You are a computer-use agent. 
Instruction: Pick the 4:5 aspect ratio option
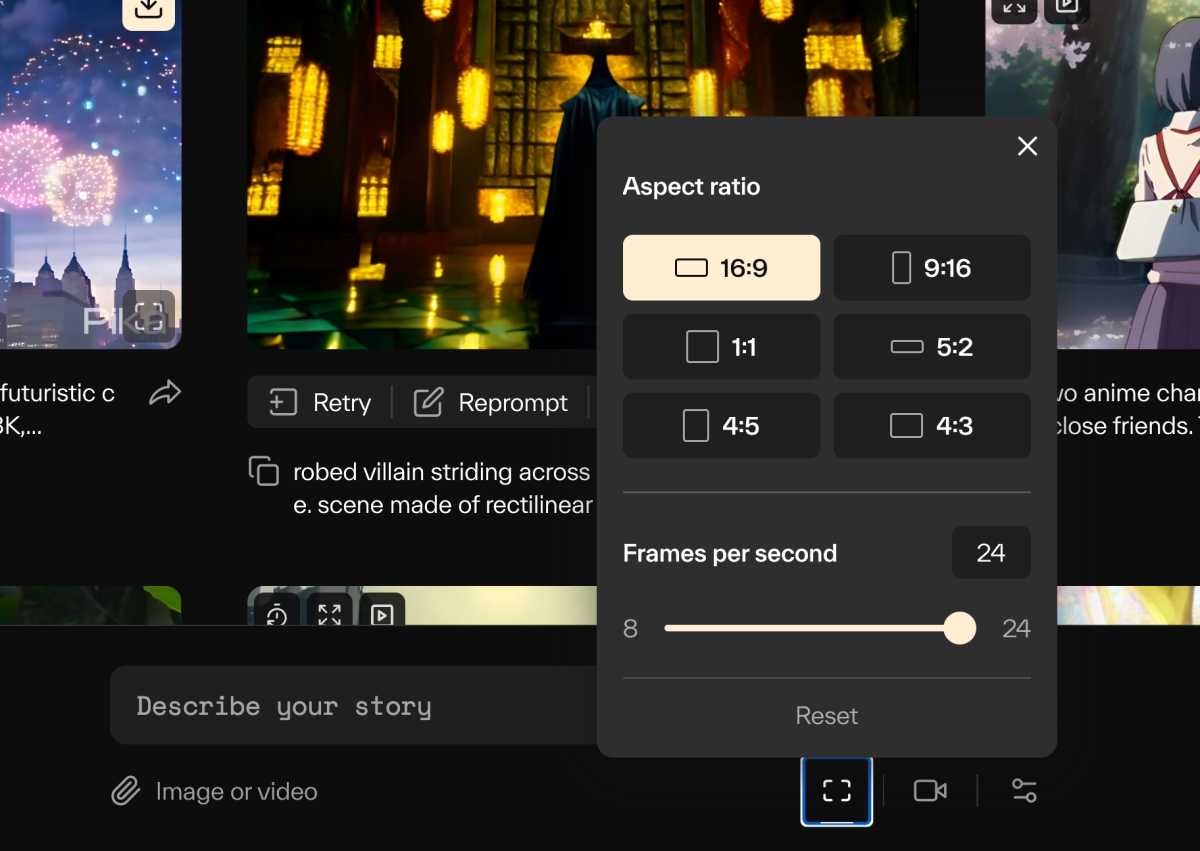[721, 426]
